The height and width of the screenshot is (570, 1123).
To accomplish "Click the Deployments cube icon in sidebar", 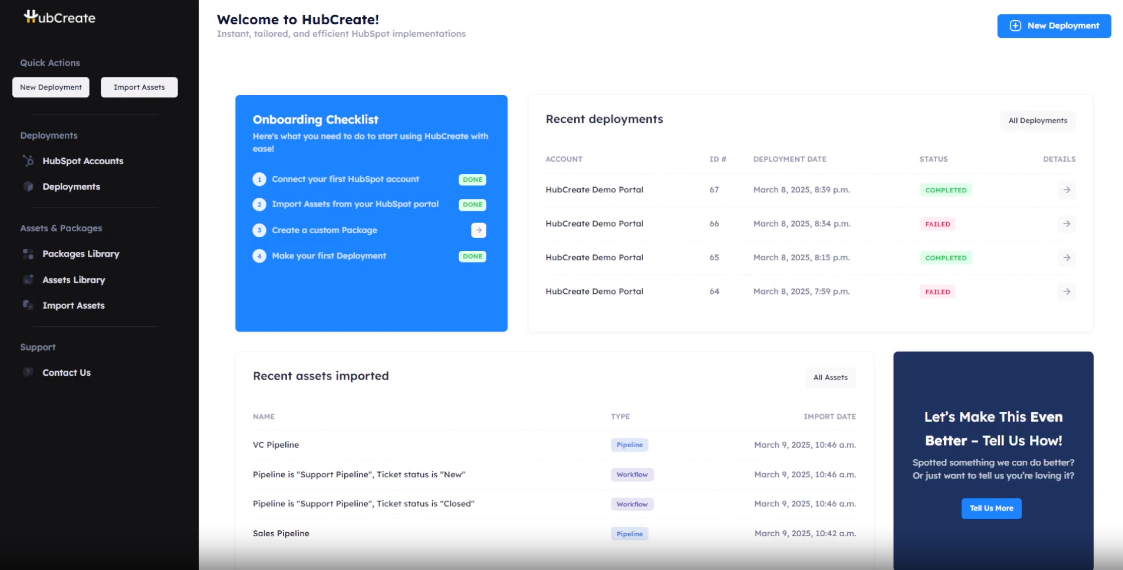I will pos(28,186).
